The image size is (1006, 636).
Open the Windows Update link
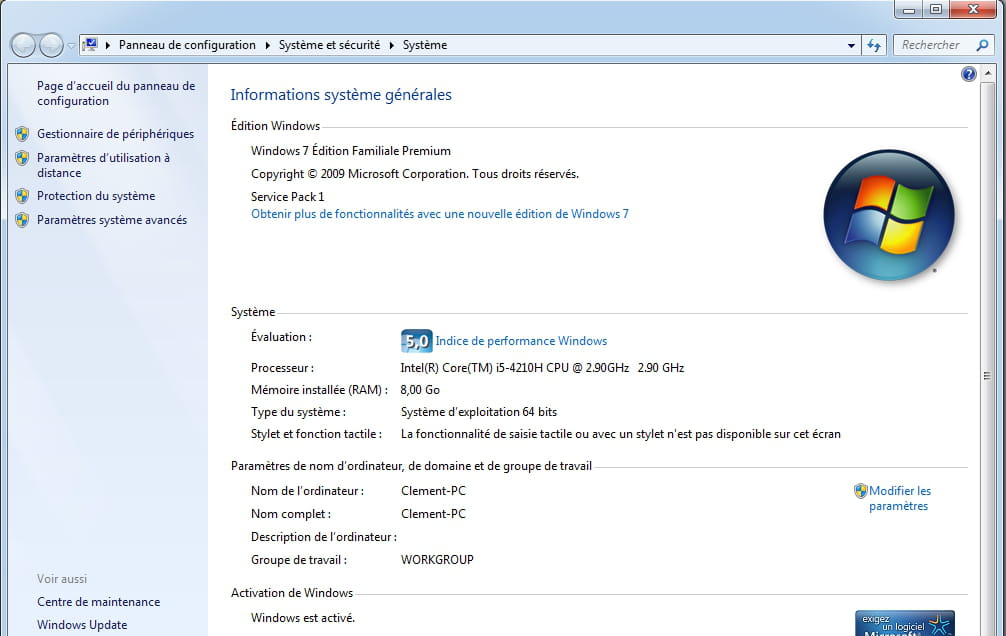coord(82,625)
